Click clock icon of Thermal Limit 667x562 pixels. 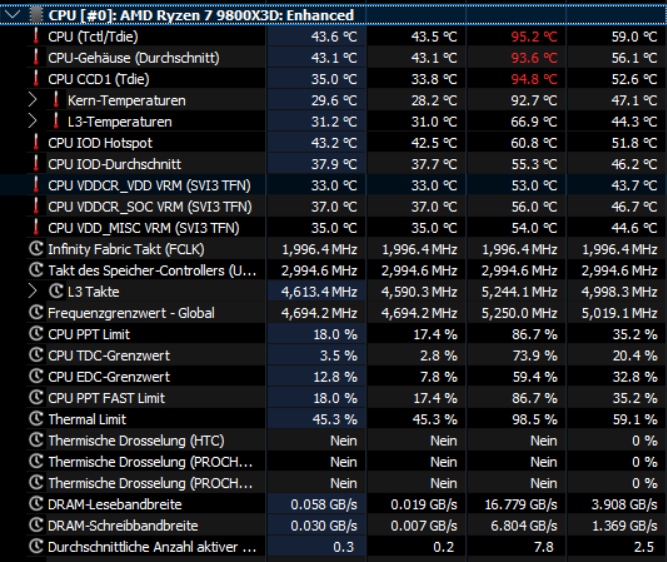click(x=36, y=419)
